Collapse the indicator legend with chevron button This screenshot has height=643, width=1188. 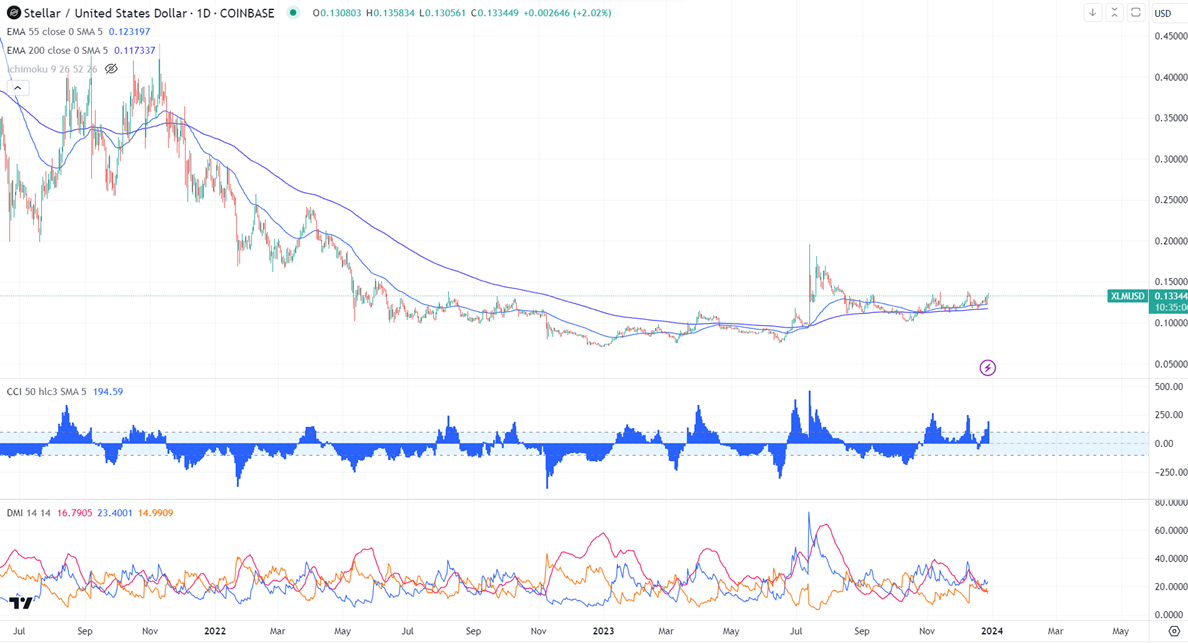coord(17,89)
